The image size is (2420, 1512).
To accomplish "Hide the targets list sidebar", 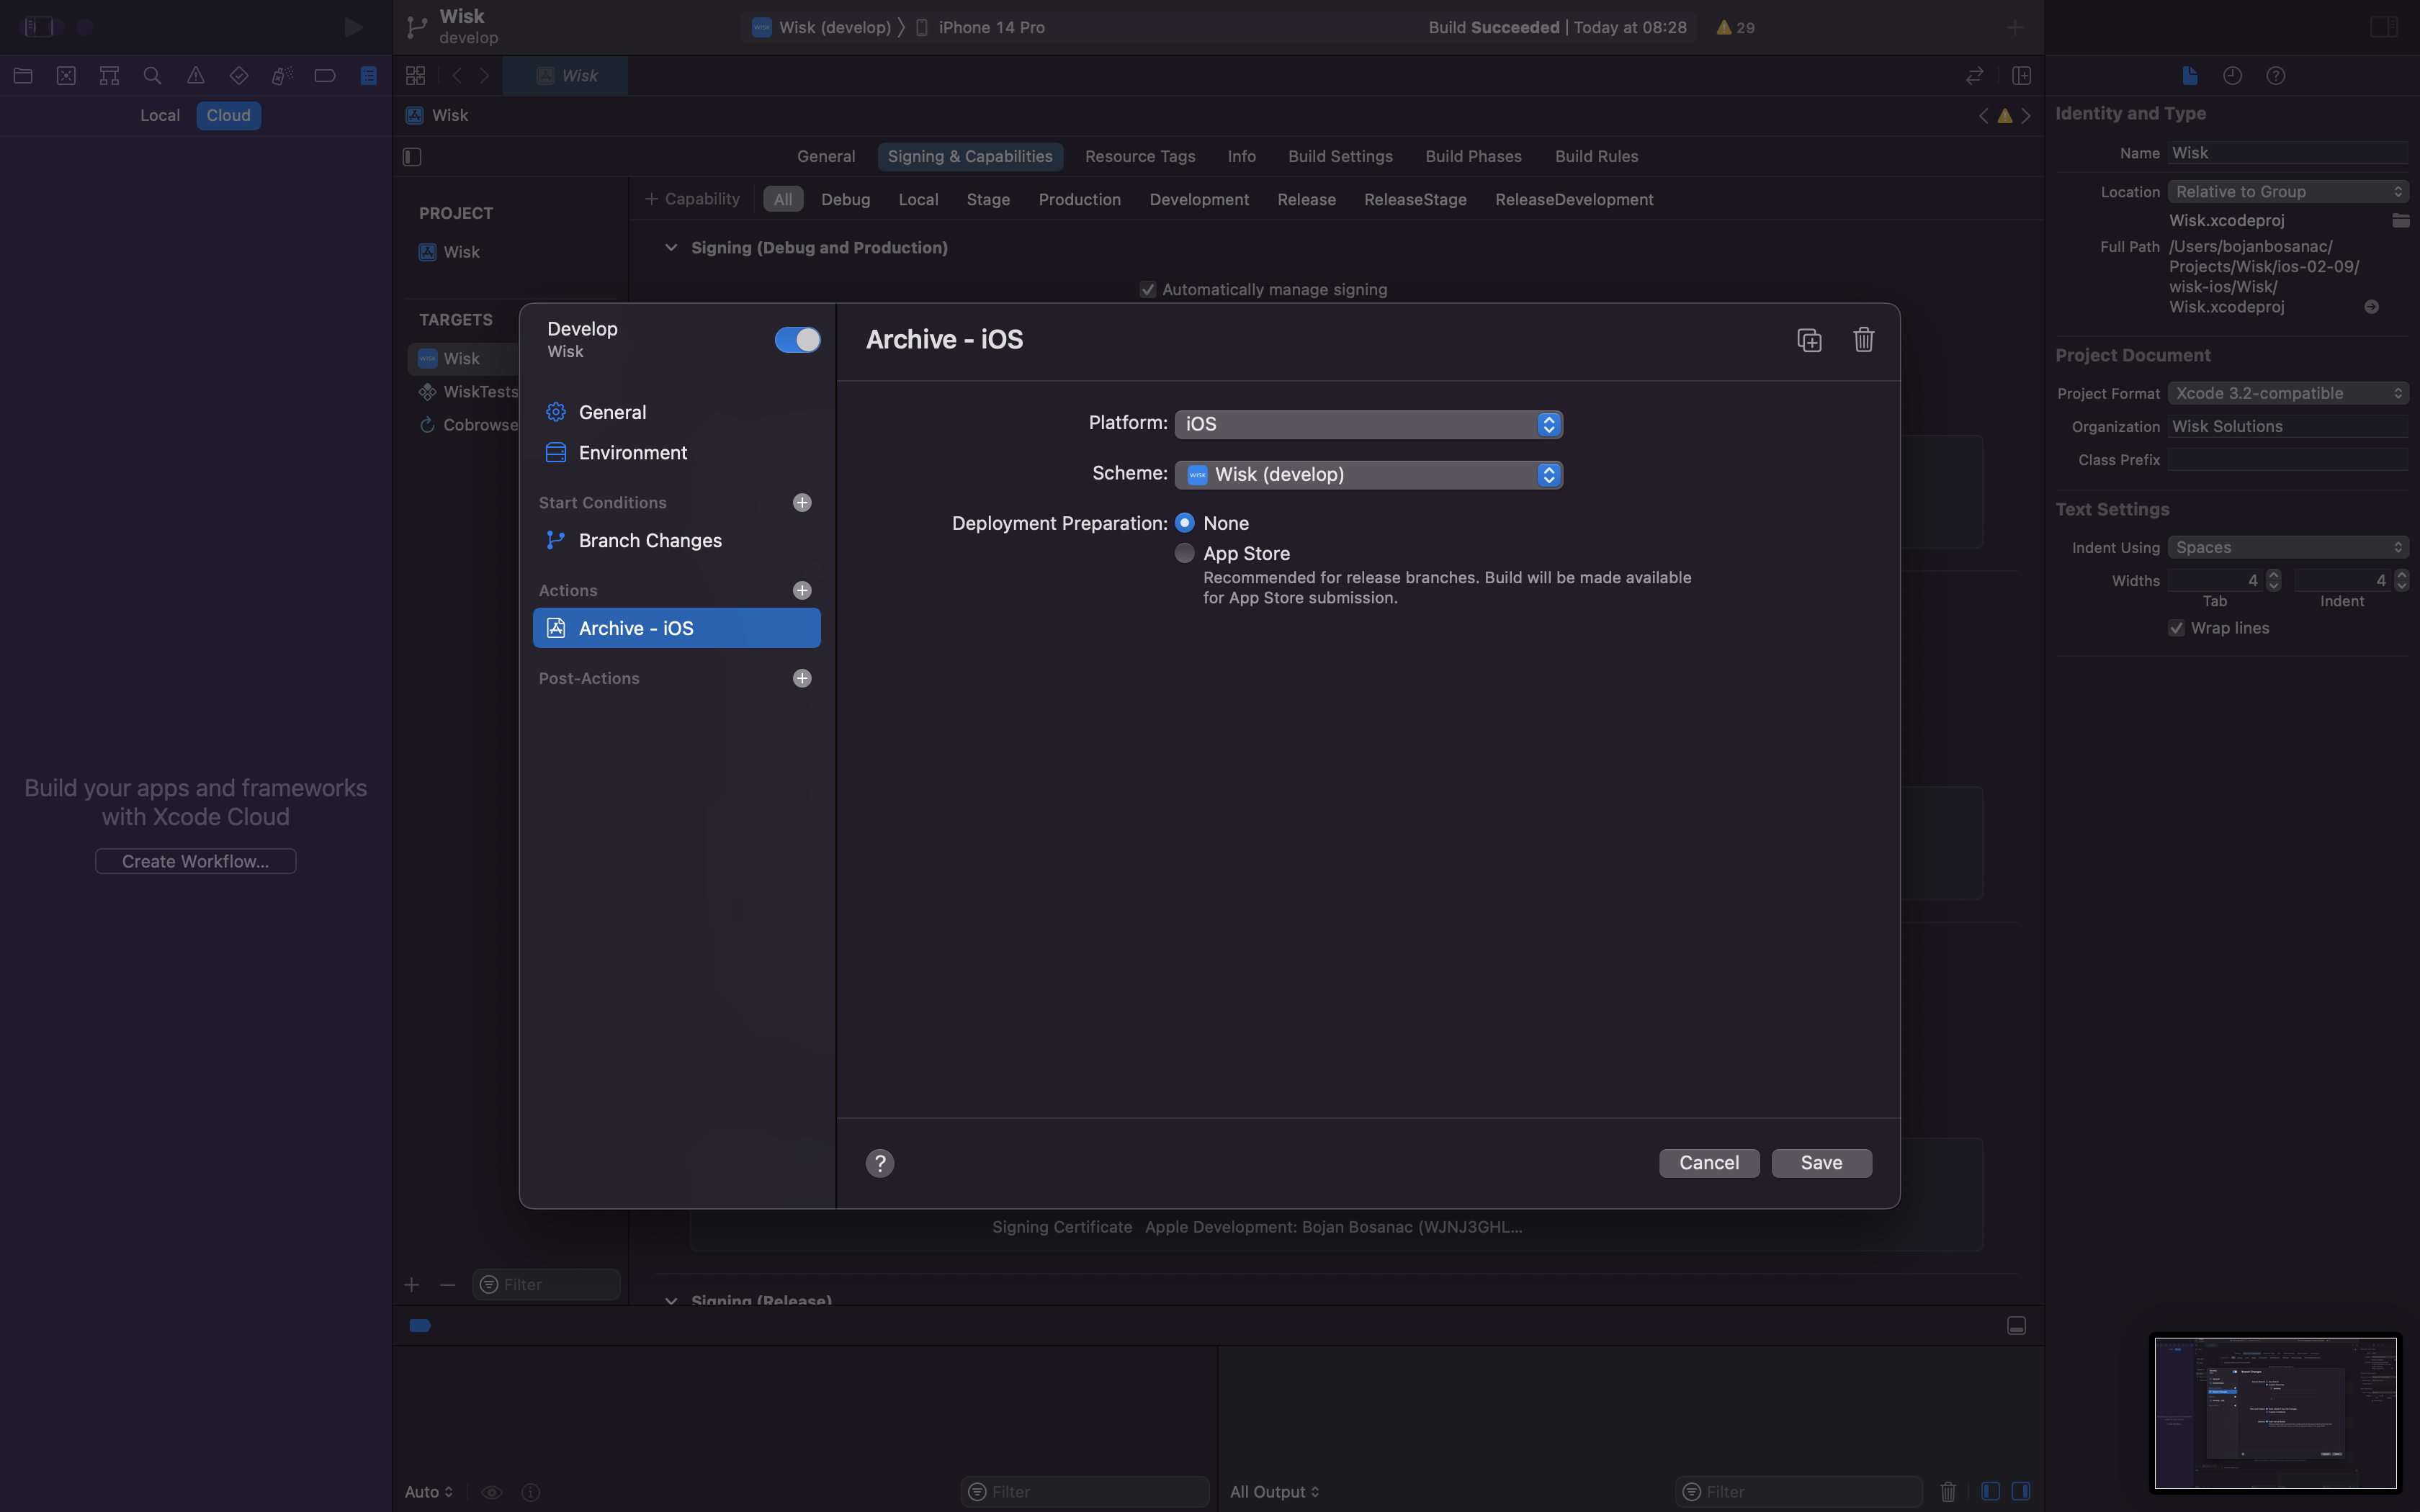I will point(412,157).
